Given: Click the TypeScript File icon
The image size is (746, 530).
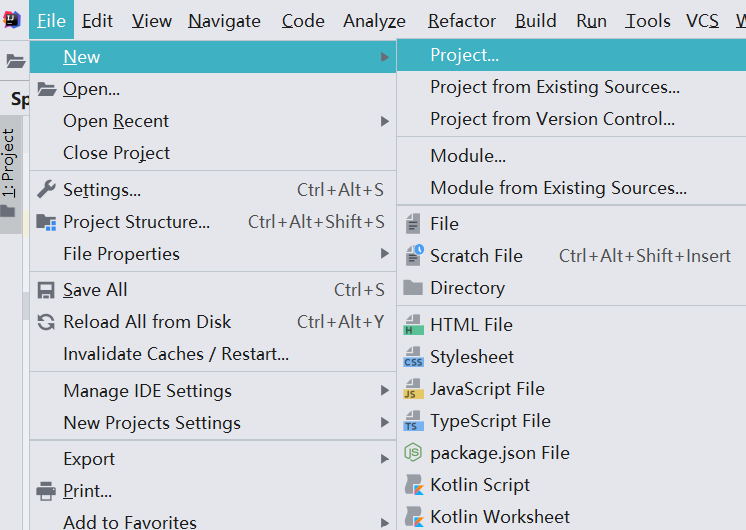Looking at the screenshot, I should (413, 421).
